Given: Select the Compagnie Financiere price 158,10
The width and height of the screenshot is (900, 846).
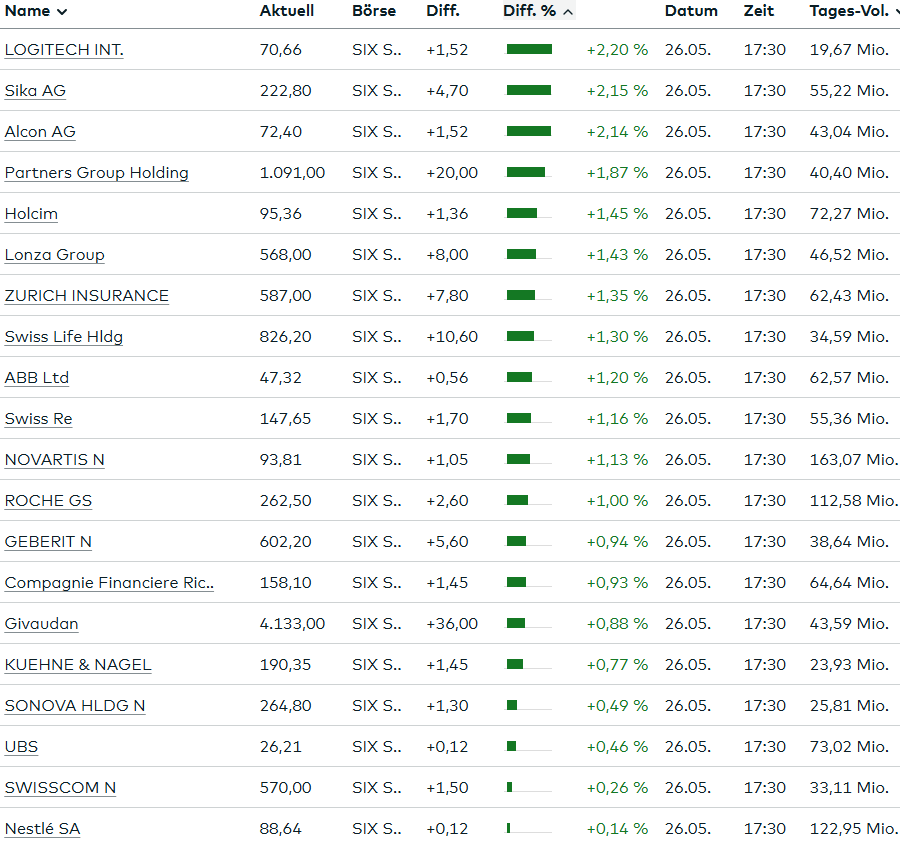Looking at the screenshot, I should click(285, 583).
